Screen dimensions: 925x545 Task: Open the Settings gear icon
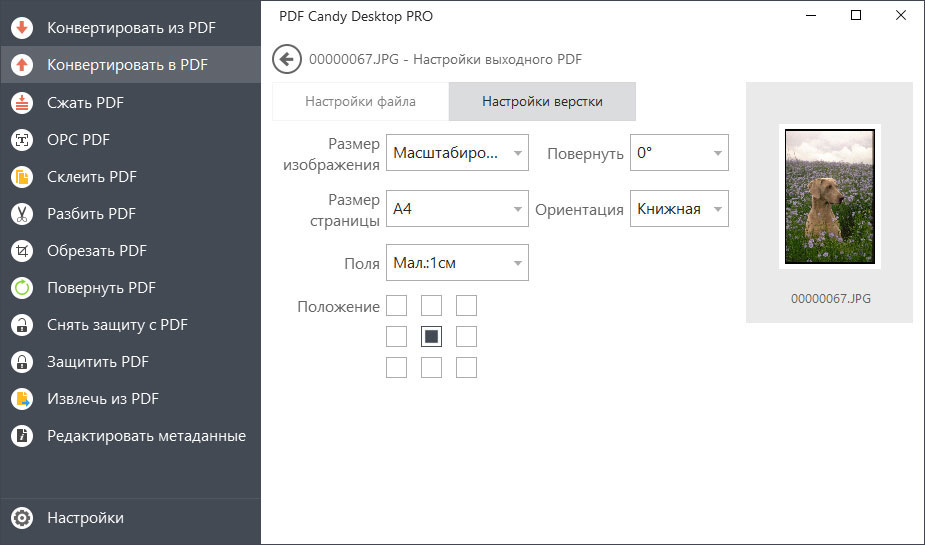[x=22, y=518]
